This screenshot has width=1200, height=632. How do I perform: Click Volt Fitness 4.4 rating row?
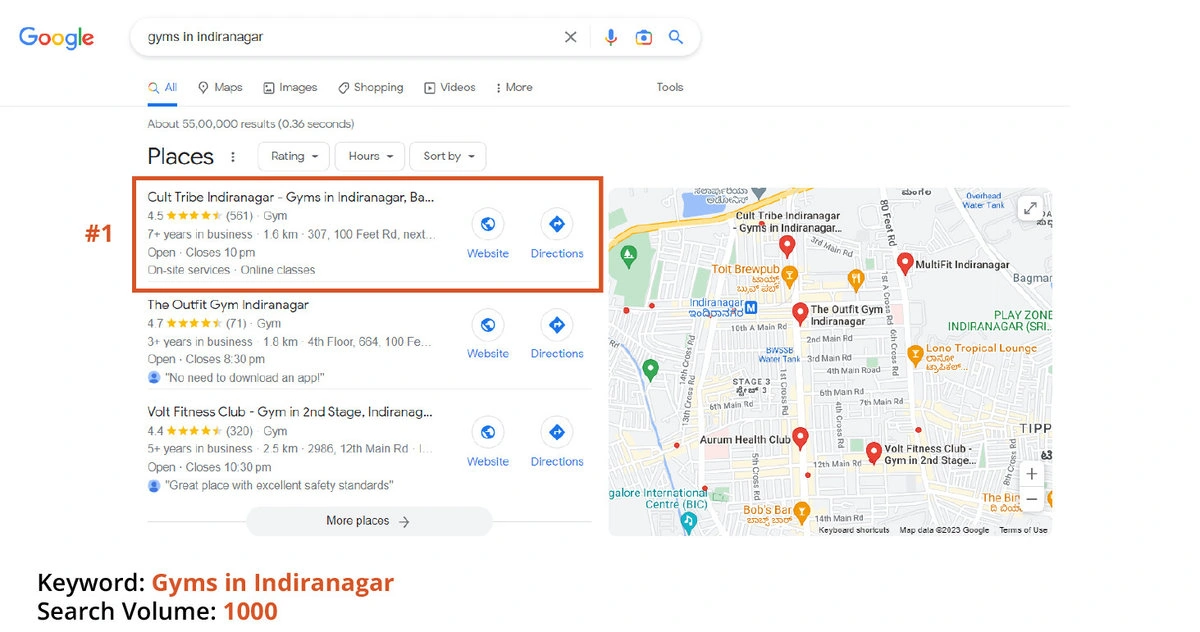[217, 432]
